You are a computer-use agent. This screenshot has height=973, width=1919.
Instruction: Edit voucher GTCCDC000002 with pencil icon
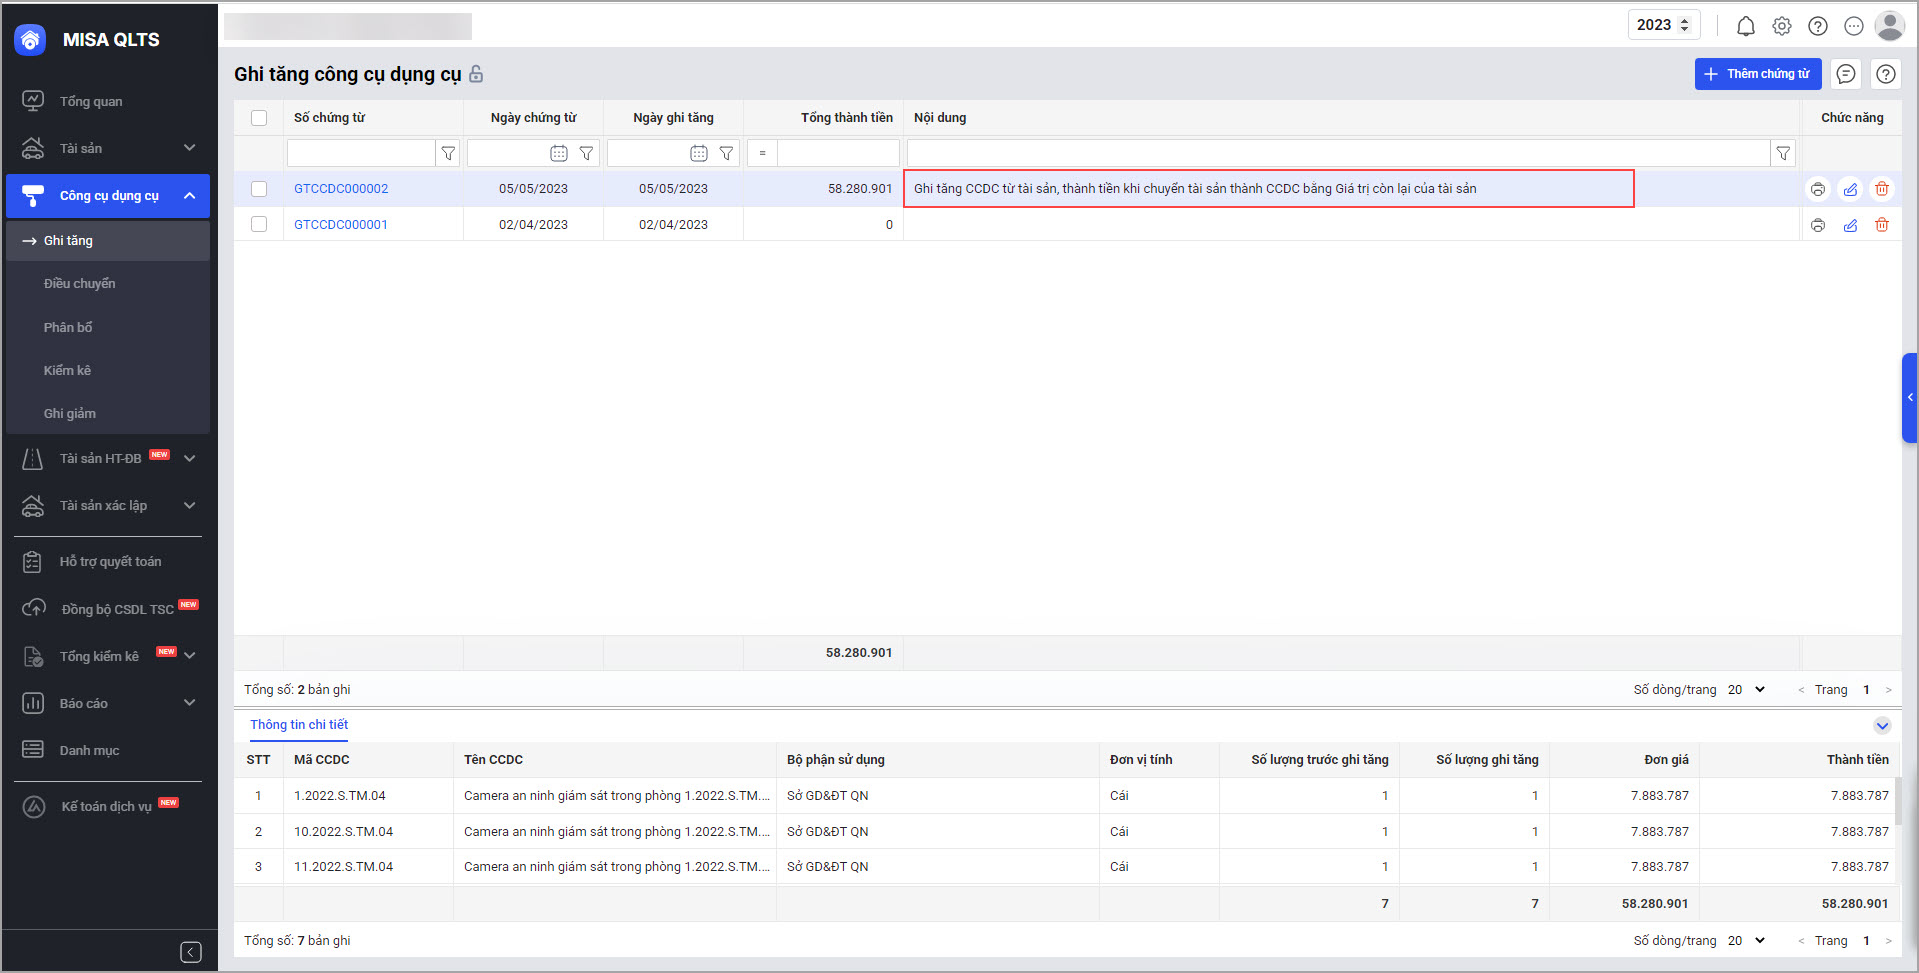1850,189
